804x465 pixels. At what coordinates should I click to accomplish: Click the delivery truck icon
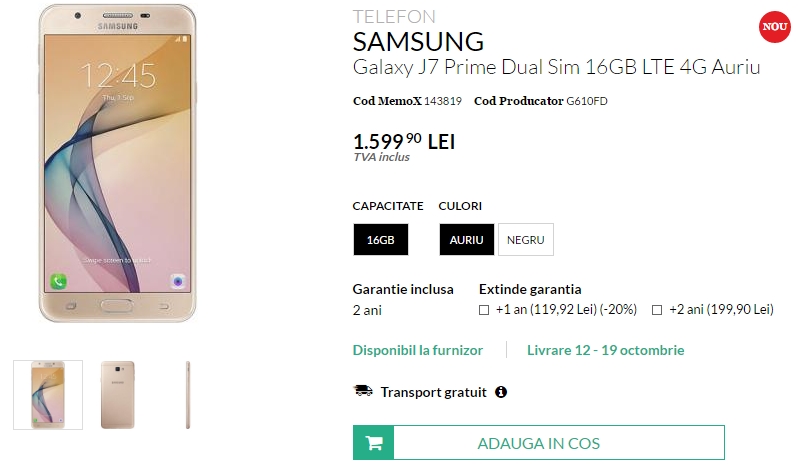[363, 391]
